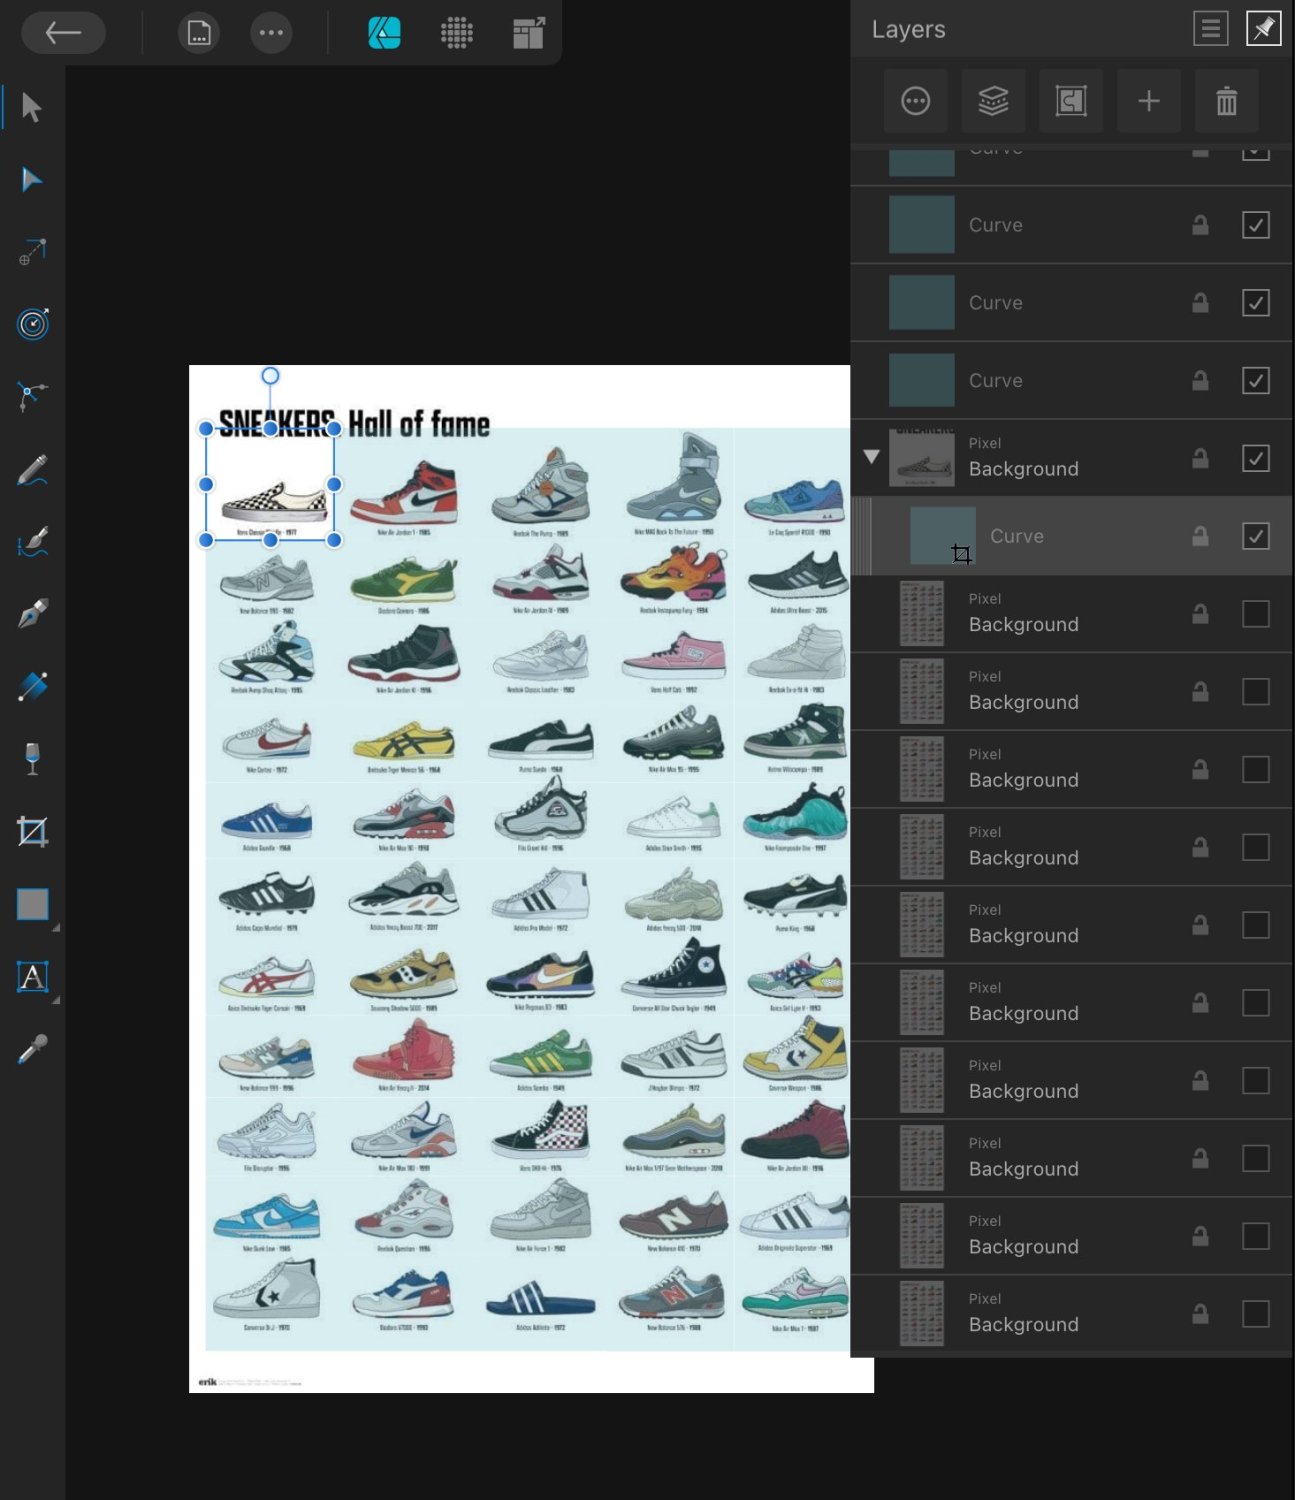Show the bottom-most Background pixel layer
The width and height of the screenshot is (1295, 1500).
tap(1255, 1313)
